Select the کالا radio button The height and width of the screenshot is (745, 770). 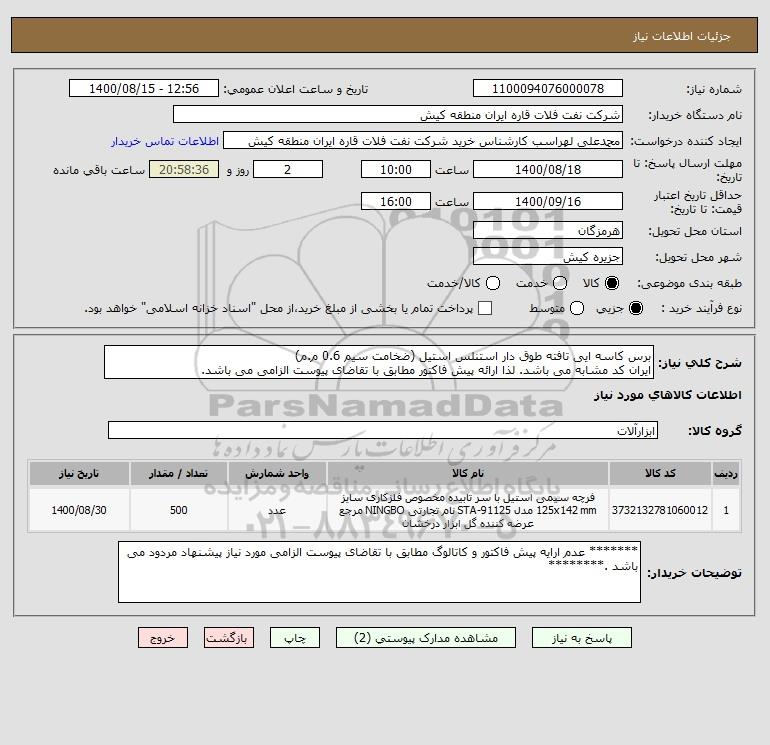612,283
